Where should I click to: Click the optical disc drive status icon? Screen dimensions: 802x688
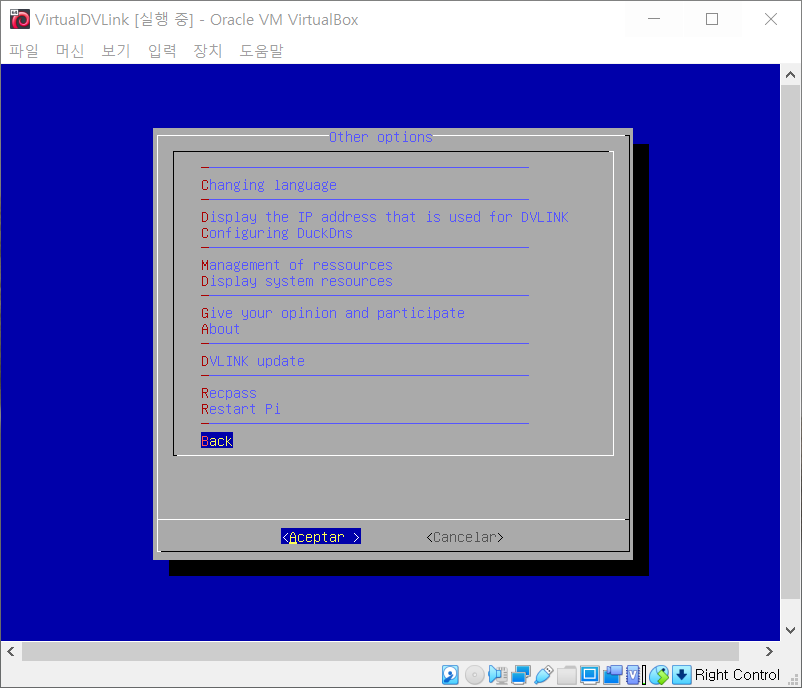click(x=475, y=675)
